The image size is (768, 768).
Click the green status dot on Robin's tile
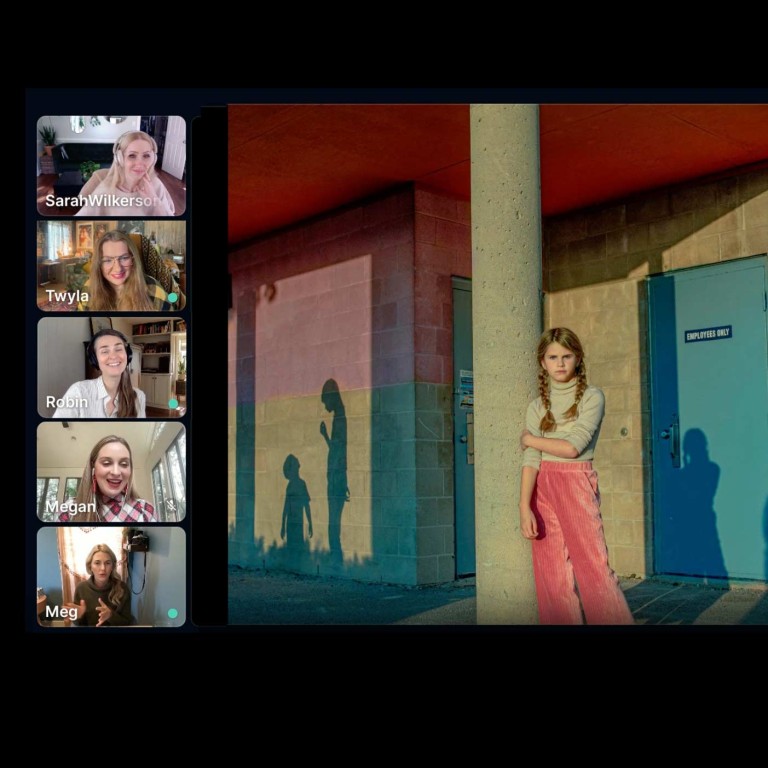173,404
